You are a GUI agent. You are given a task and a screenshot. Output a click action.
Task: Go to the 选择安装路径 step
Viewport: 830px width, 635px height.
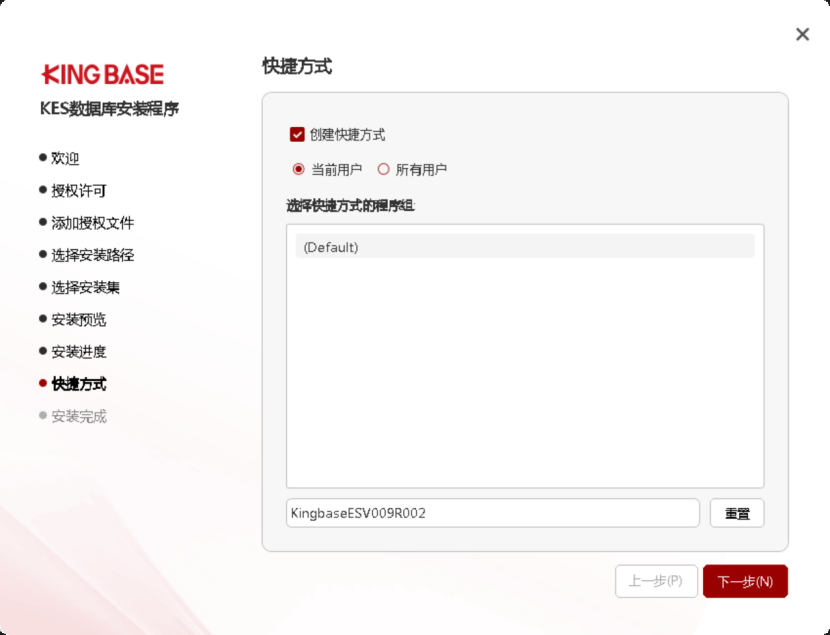pyautogui.click(x=92, y=255)
